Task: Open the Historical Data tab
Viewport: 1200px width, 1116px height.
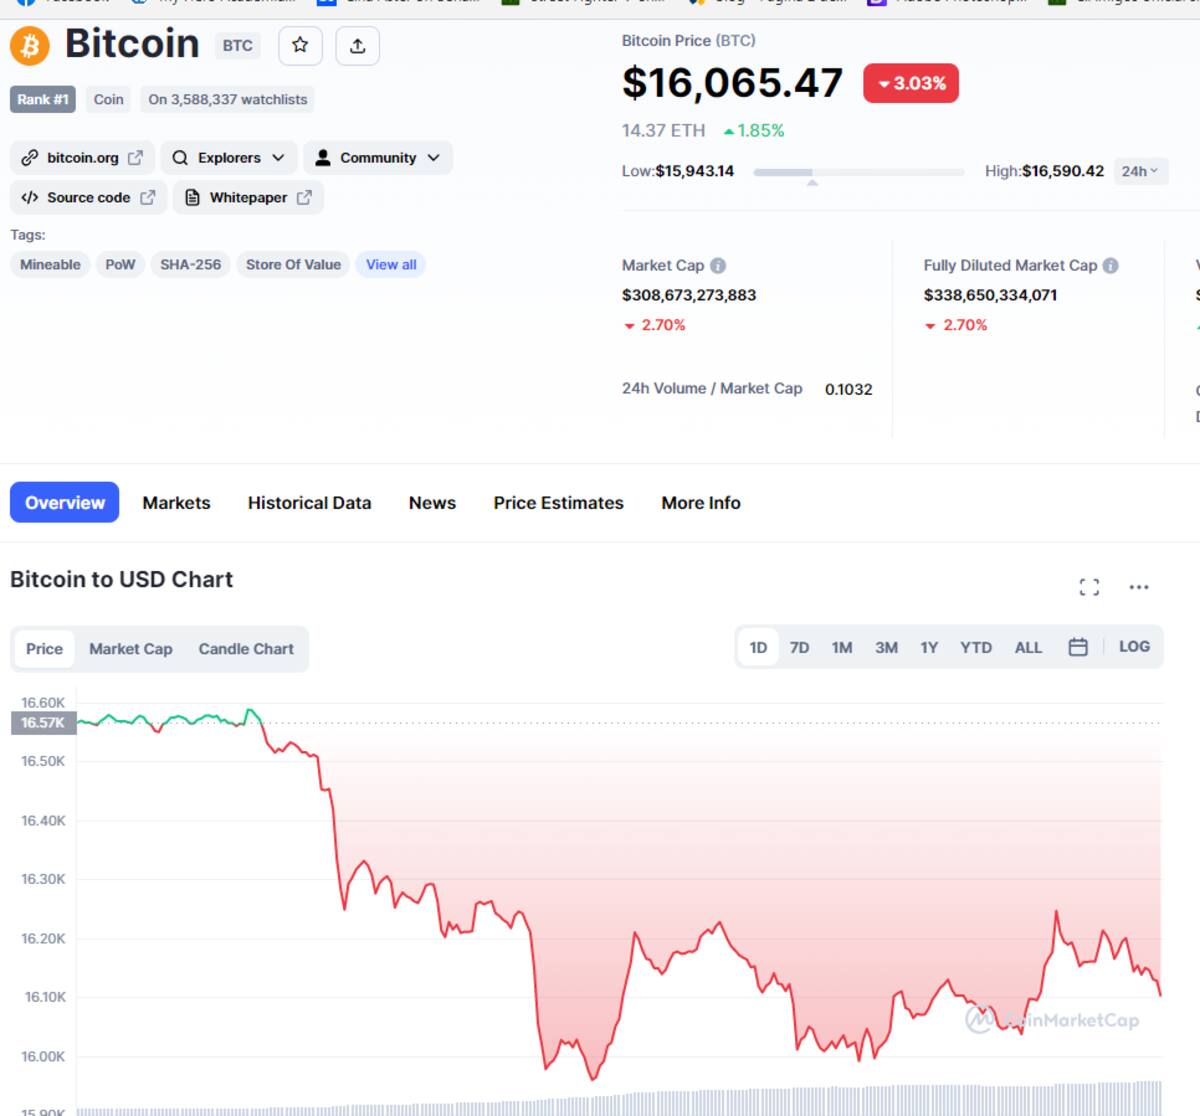Action: tap(309, 503)
